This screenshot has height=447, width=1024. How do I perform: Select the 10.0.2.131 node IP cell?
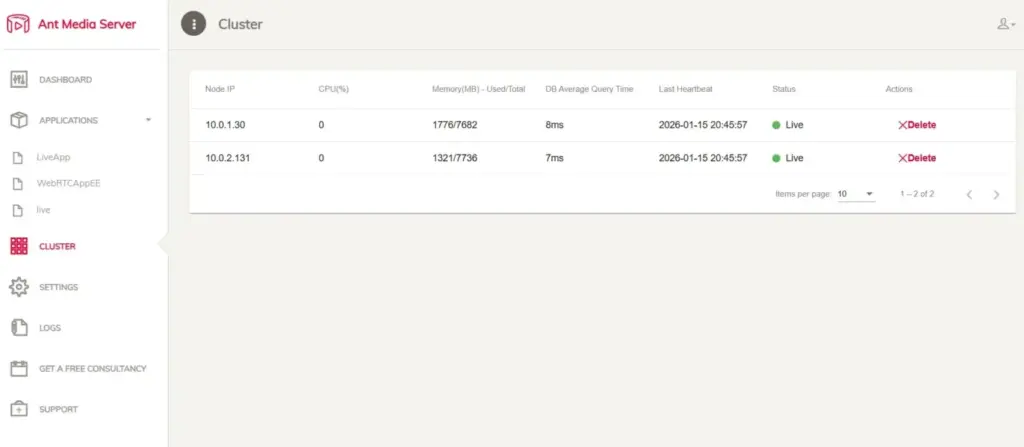coord(228,158)
